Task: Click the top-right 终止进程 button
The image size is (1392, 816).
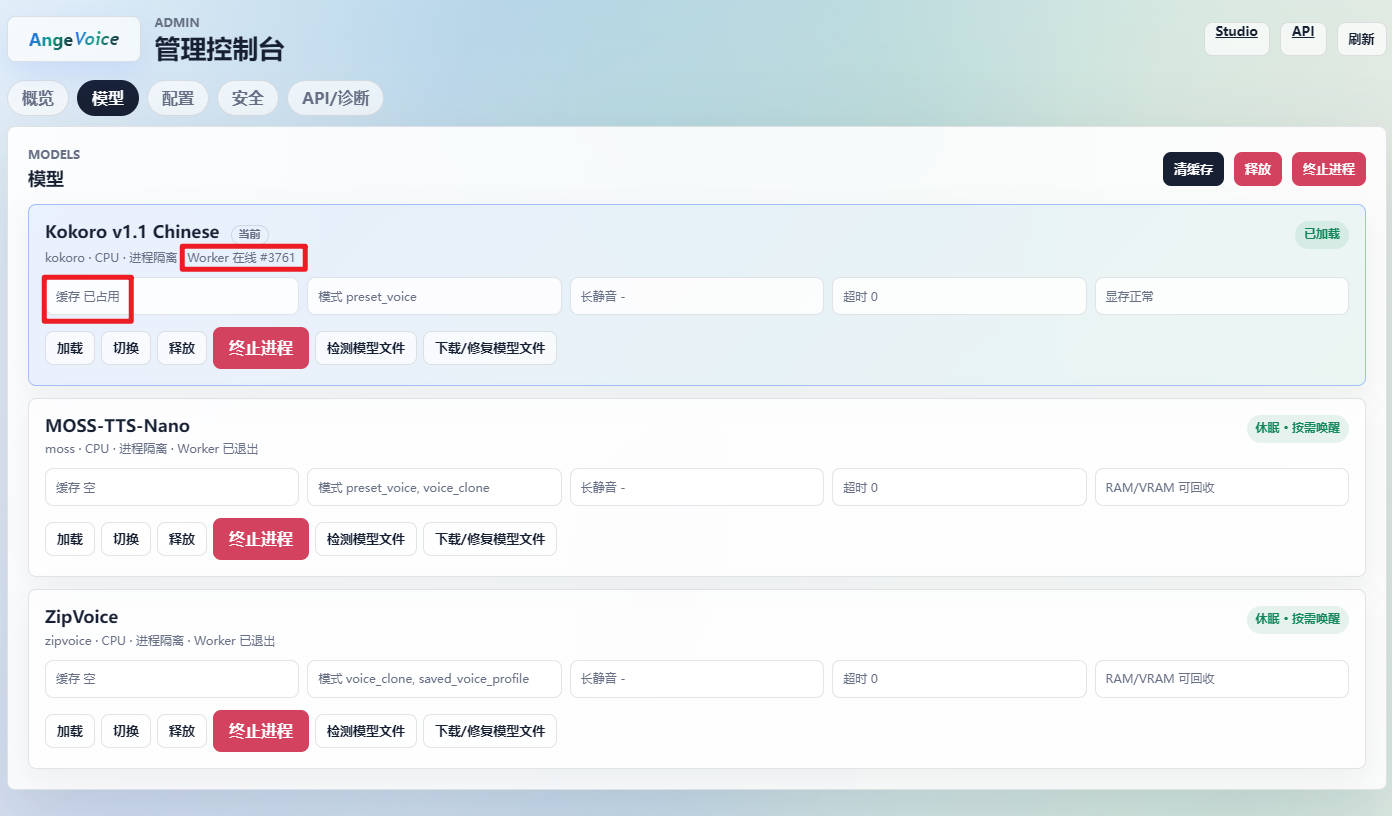Action: 1329,169
